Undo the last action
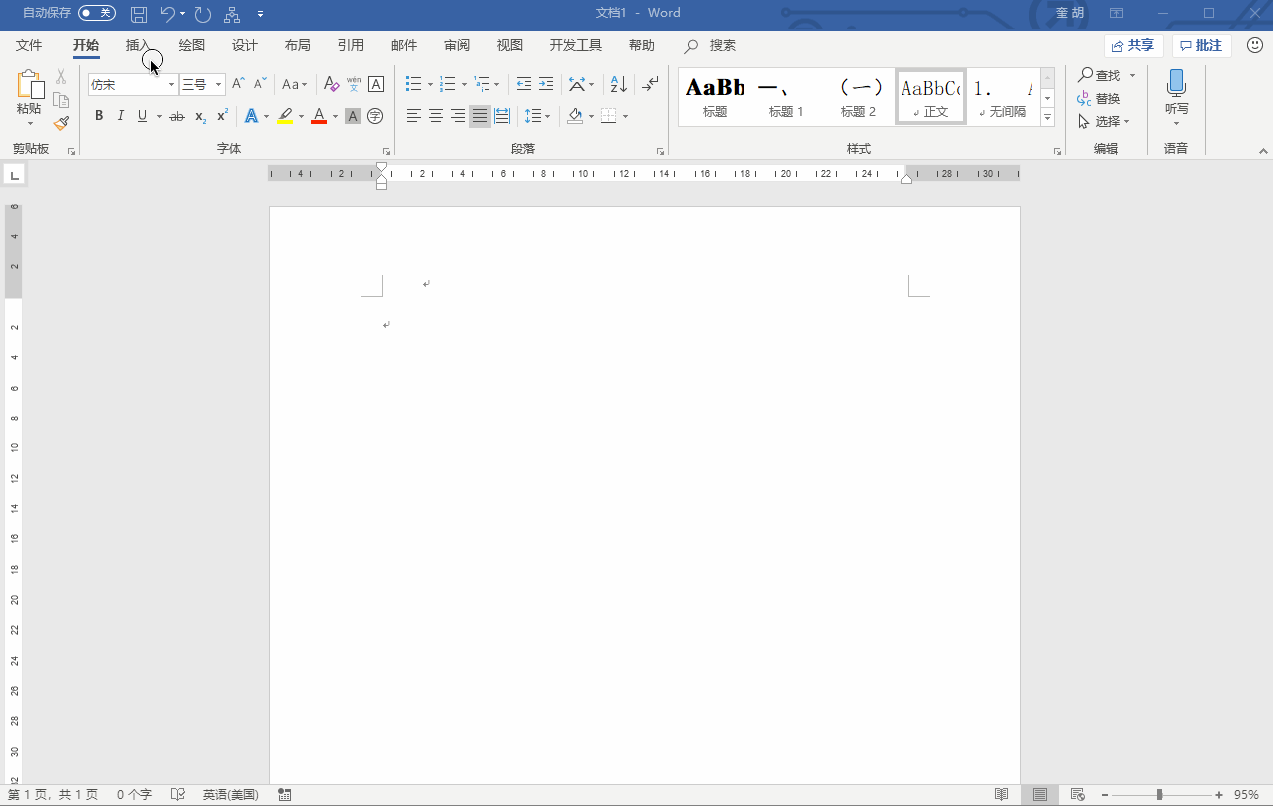 coord(168,14)
